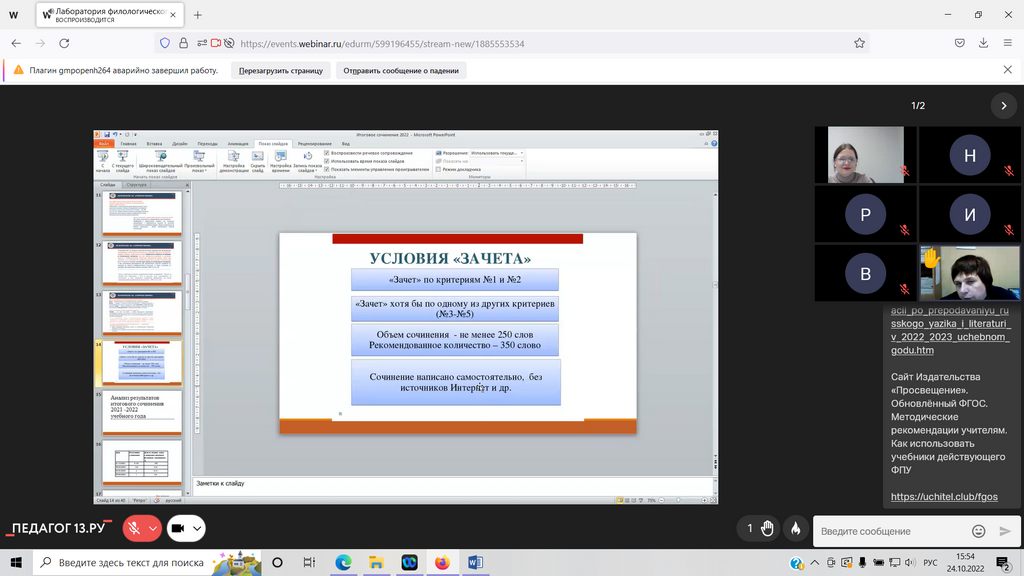Open the 'Разрешение' dropdown in PowerPoint
This screenshot has width=1024, height=576.
(497, 153)
